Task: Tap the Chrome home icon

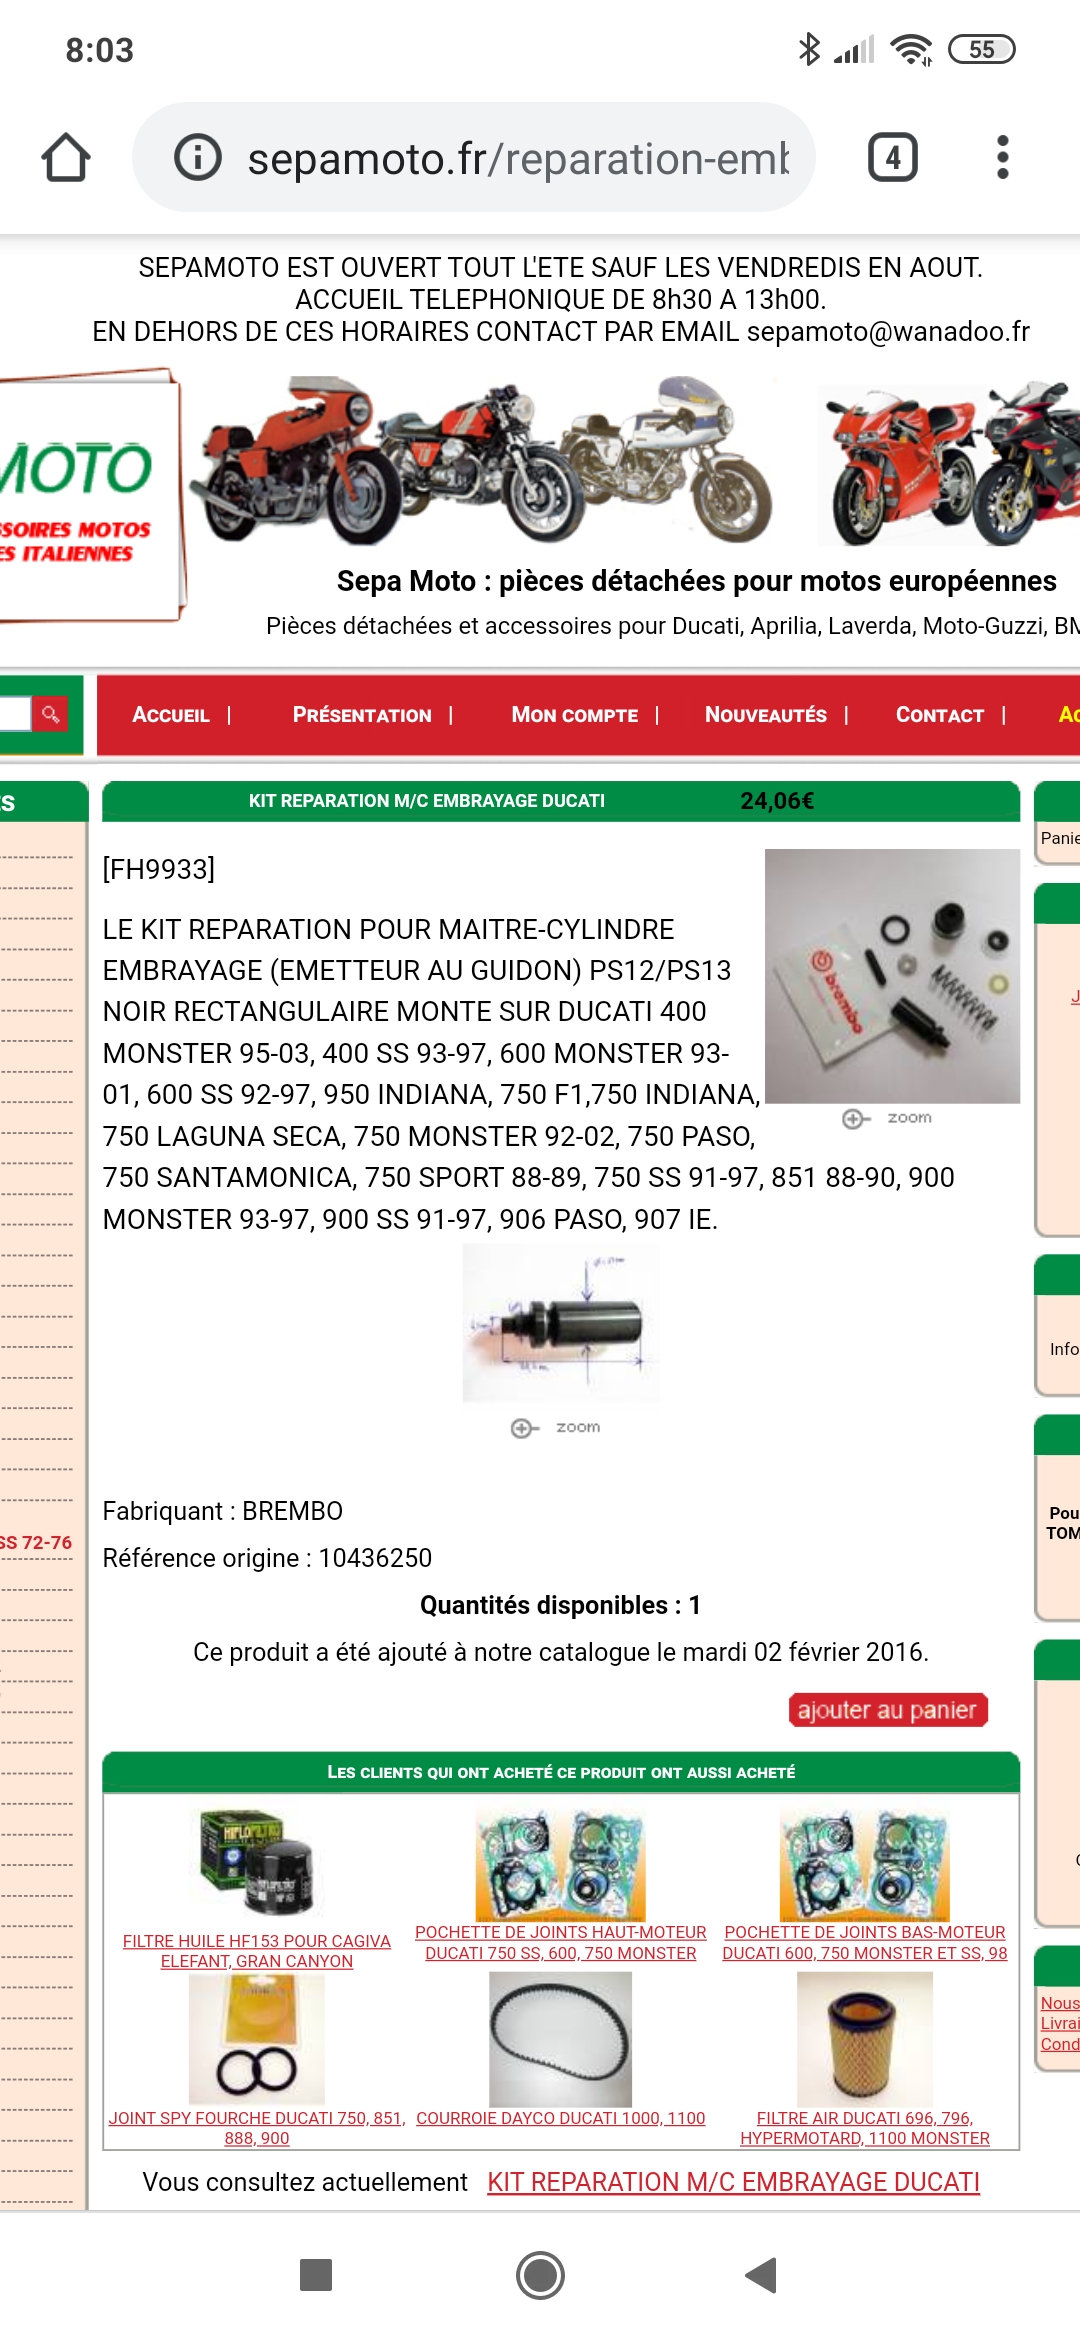Action: [x=66, y=158]
